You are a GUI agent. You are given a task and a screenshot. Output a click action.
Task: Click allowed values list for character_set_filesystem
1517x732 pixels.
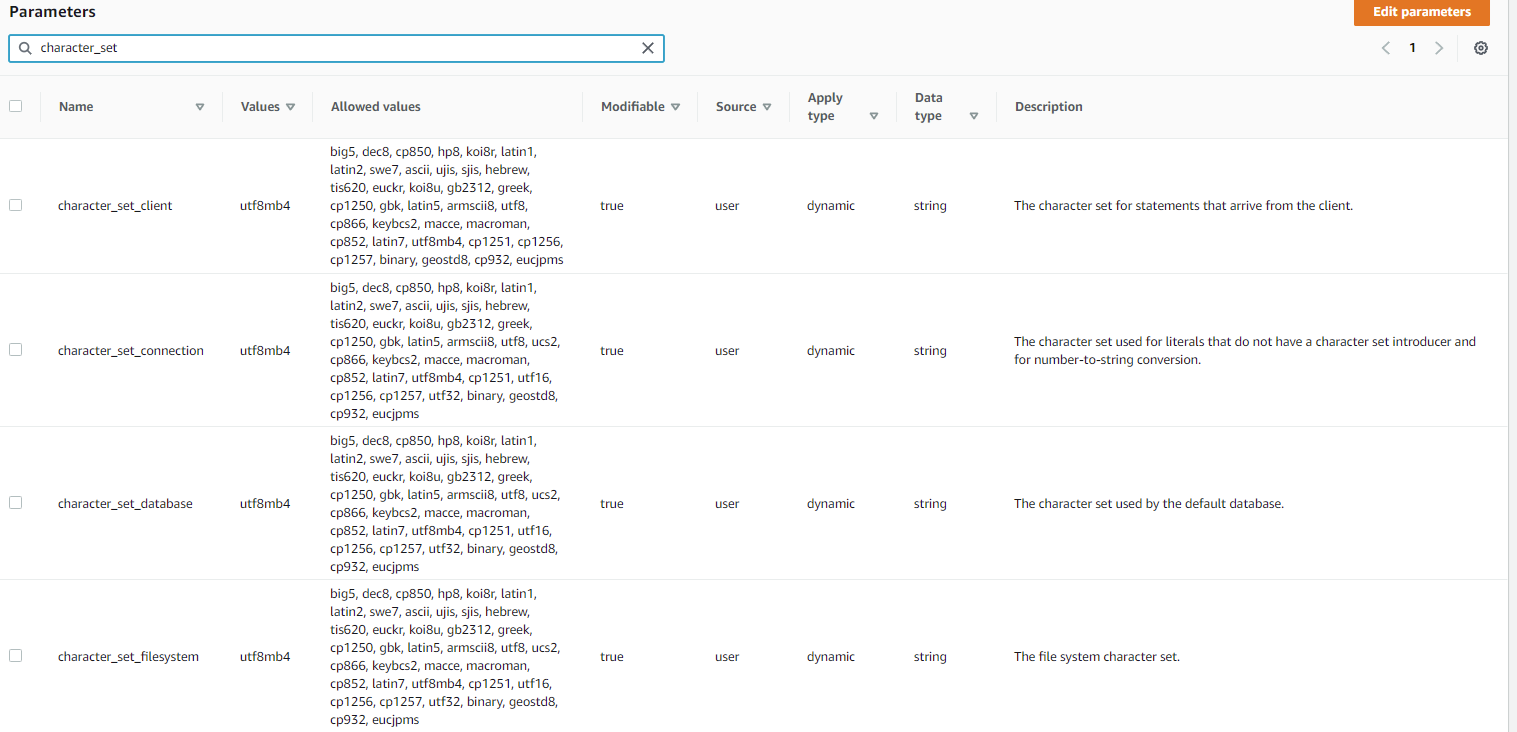pos(445,656)
